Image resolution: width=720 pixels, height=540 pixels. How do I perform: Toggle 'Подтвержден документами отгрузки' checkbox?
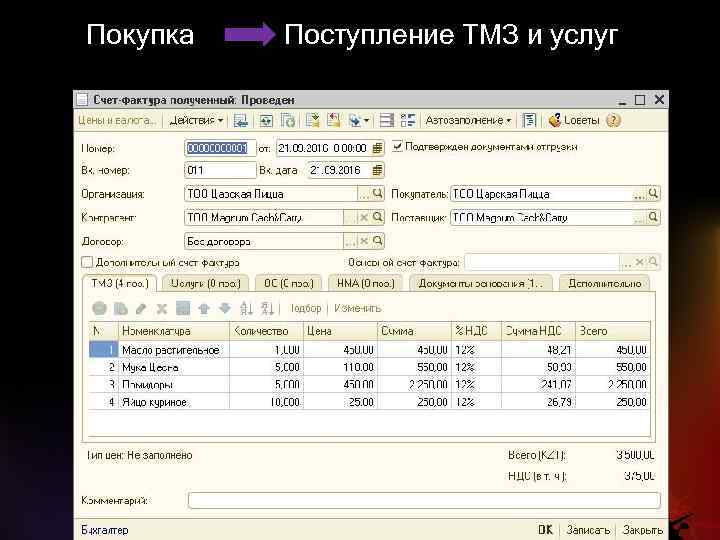coord(397,146)
